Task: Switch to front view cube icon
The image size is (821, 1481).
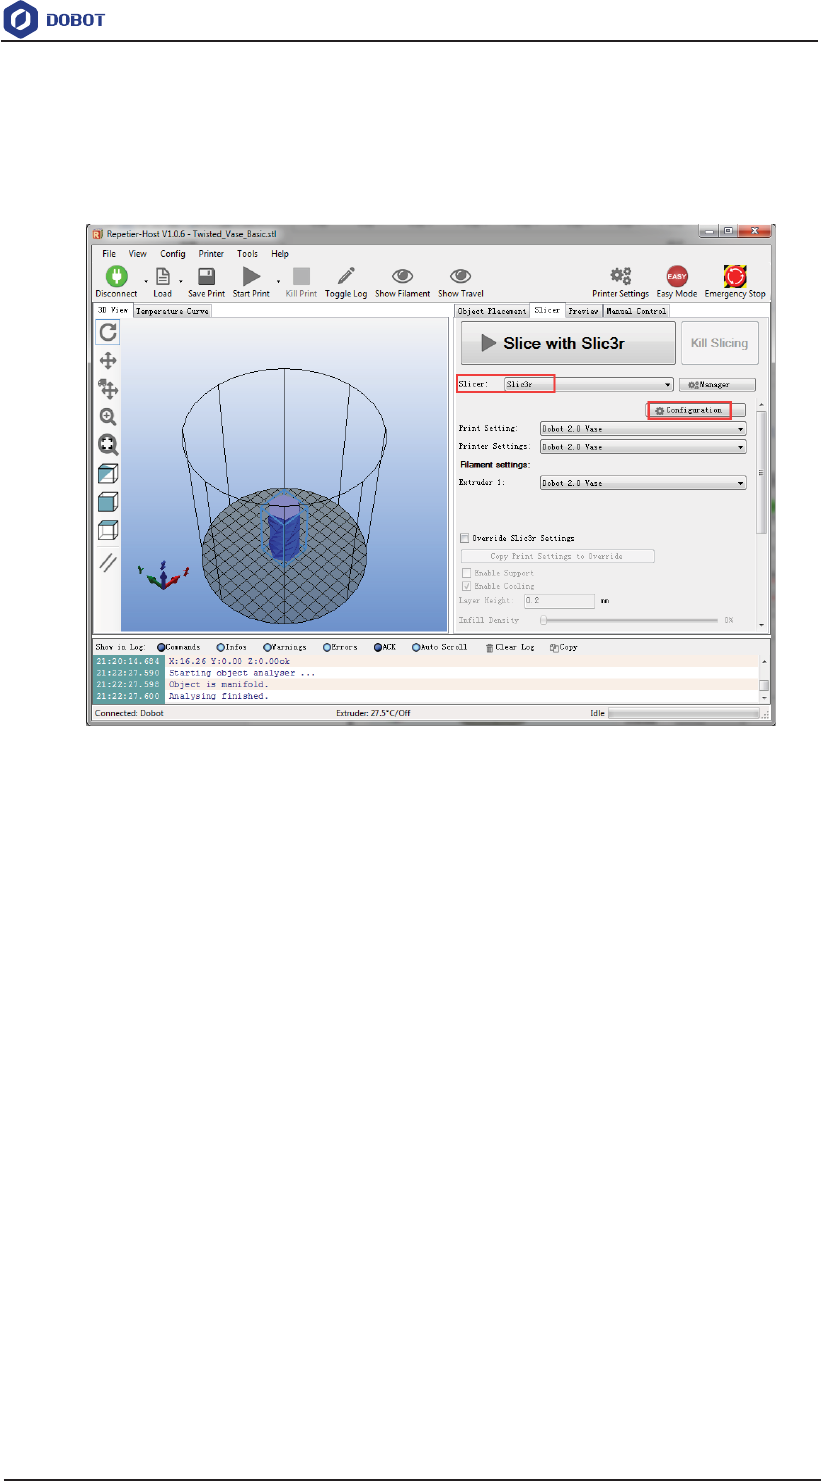Action: (108, 502)
